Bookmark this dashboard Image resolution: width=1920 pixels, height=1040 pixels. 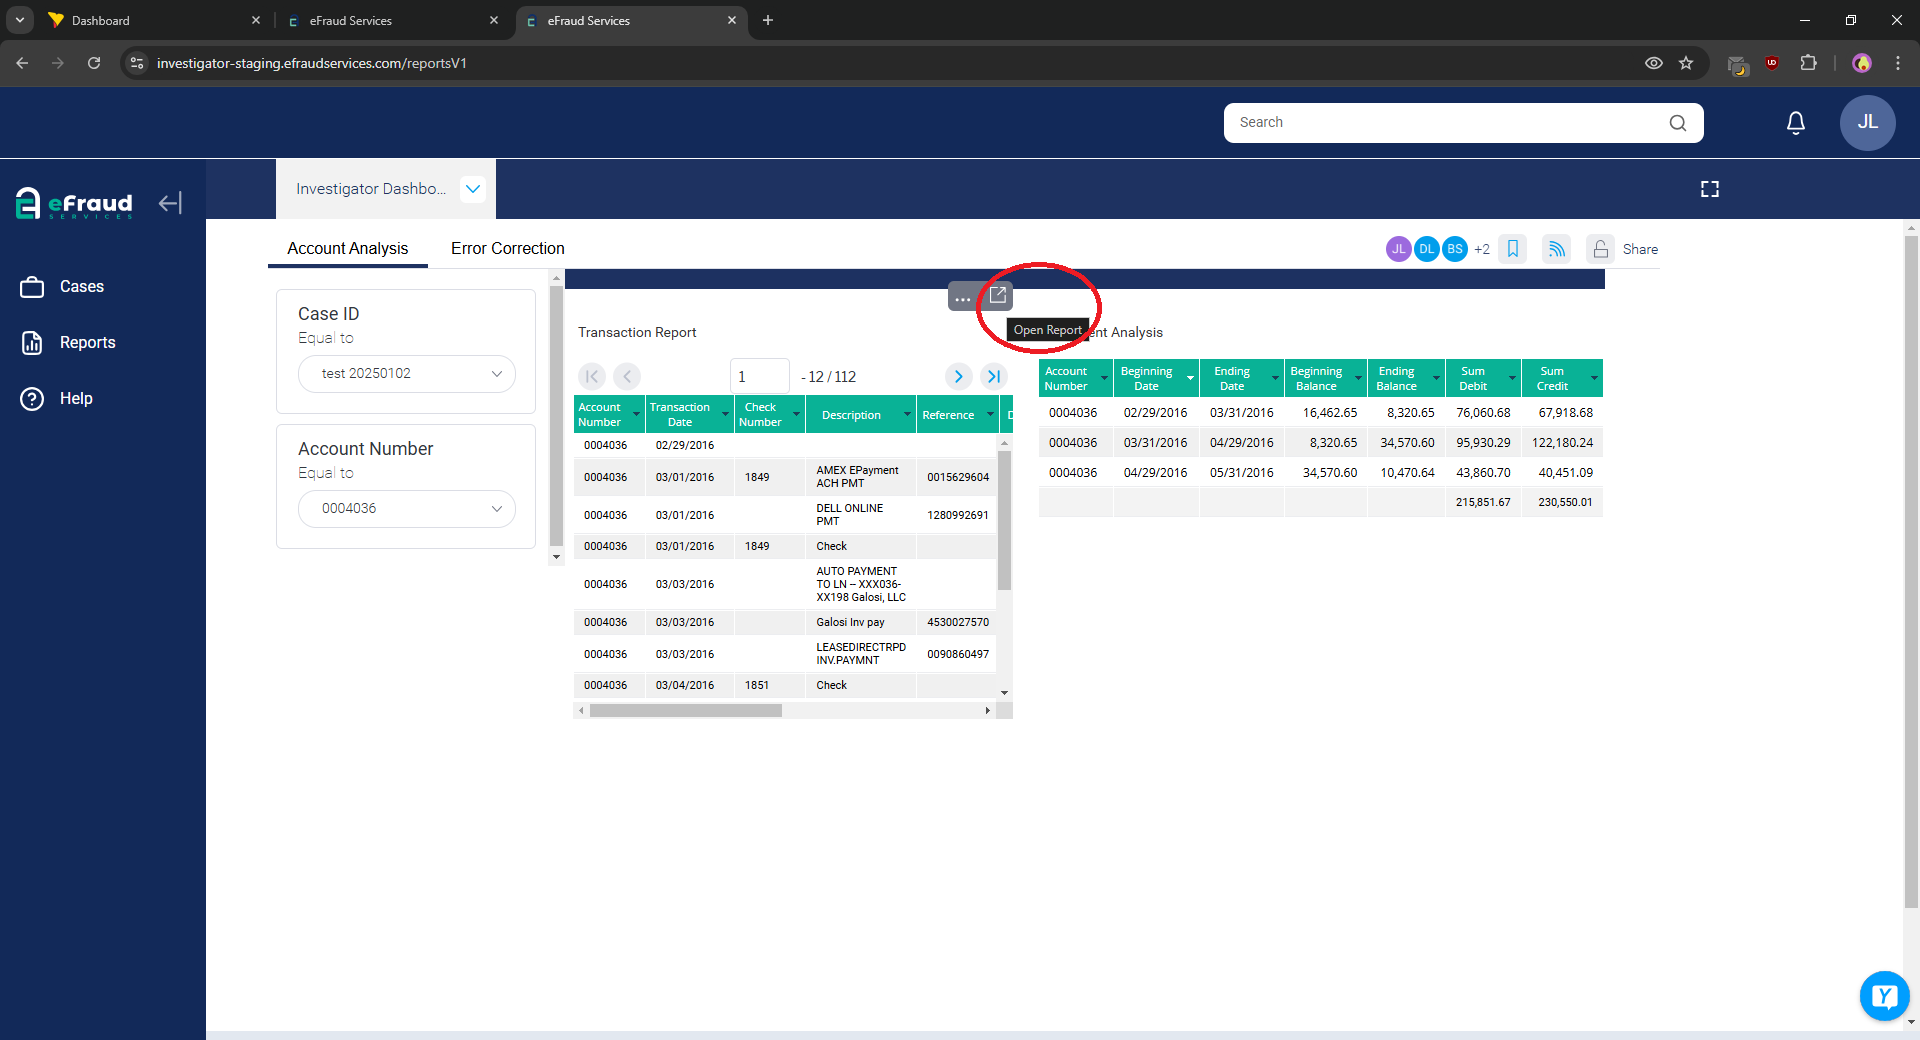tap(1513, 249)
